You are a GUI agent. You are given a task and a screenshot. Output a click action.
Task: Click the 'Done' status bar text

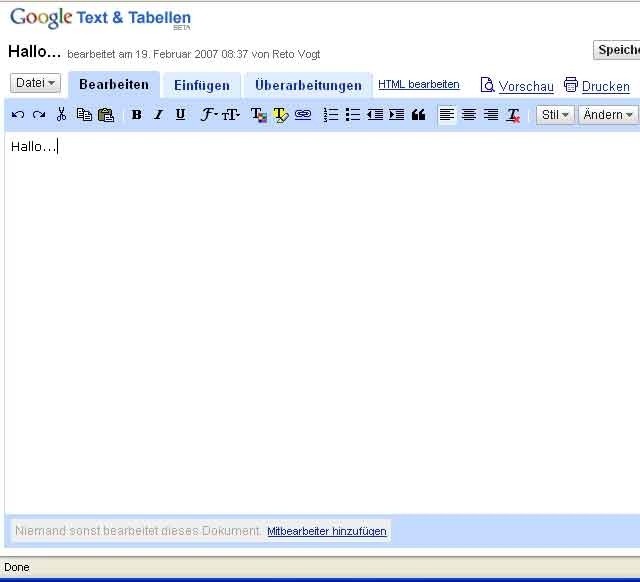pyautogui.click(x=17, y=567)
